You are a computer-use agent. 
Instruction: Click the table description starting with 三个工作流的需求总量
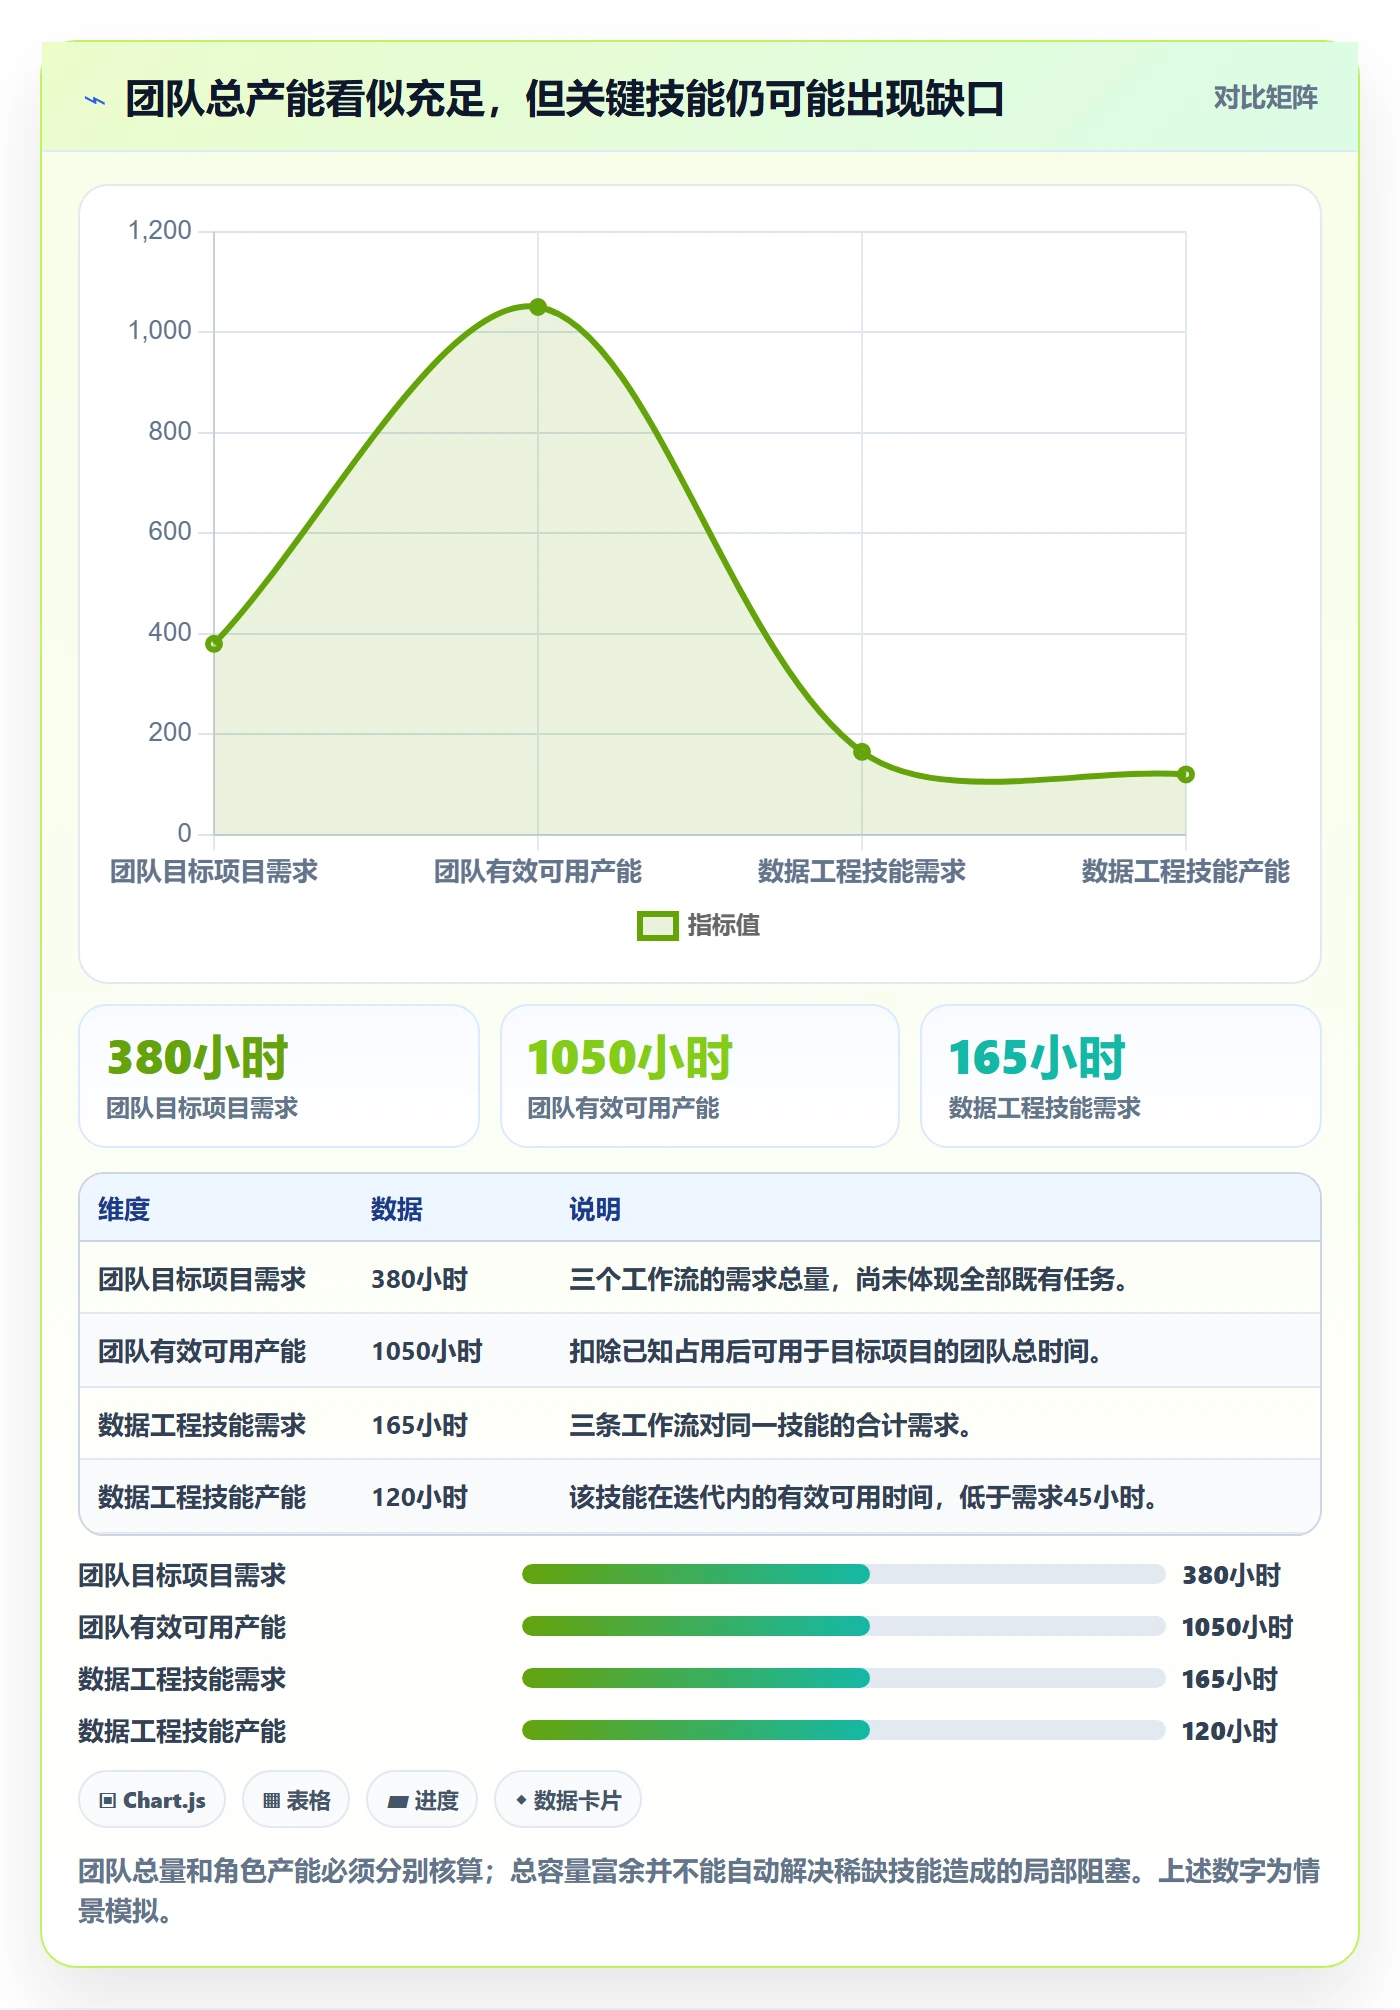(x=849, y=1279)
